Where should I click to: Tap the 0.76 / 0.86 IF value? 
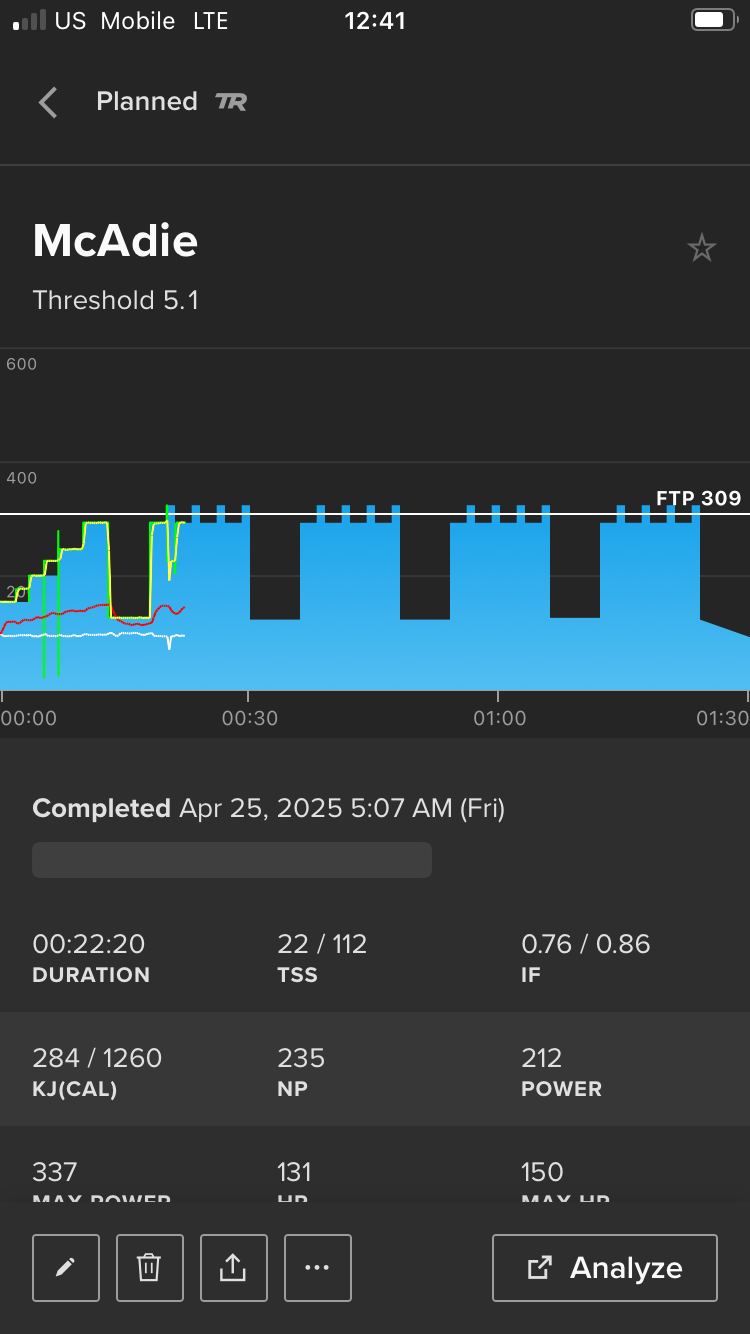pyautogui.click(x=586, y=944)
